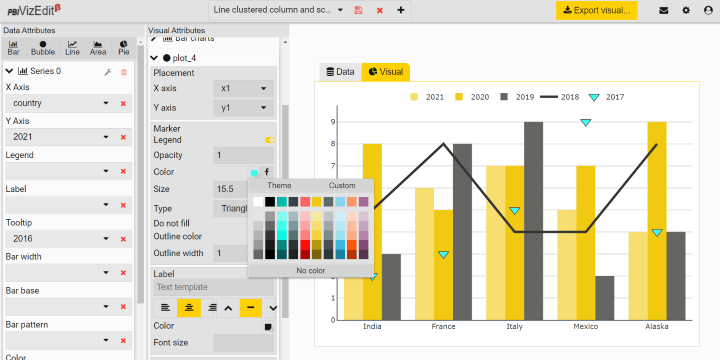Align label text left
Viewport: 728px width, 360px height.
(x=165, y=308)
